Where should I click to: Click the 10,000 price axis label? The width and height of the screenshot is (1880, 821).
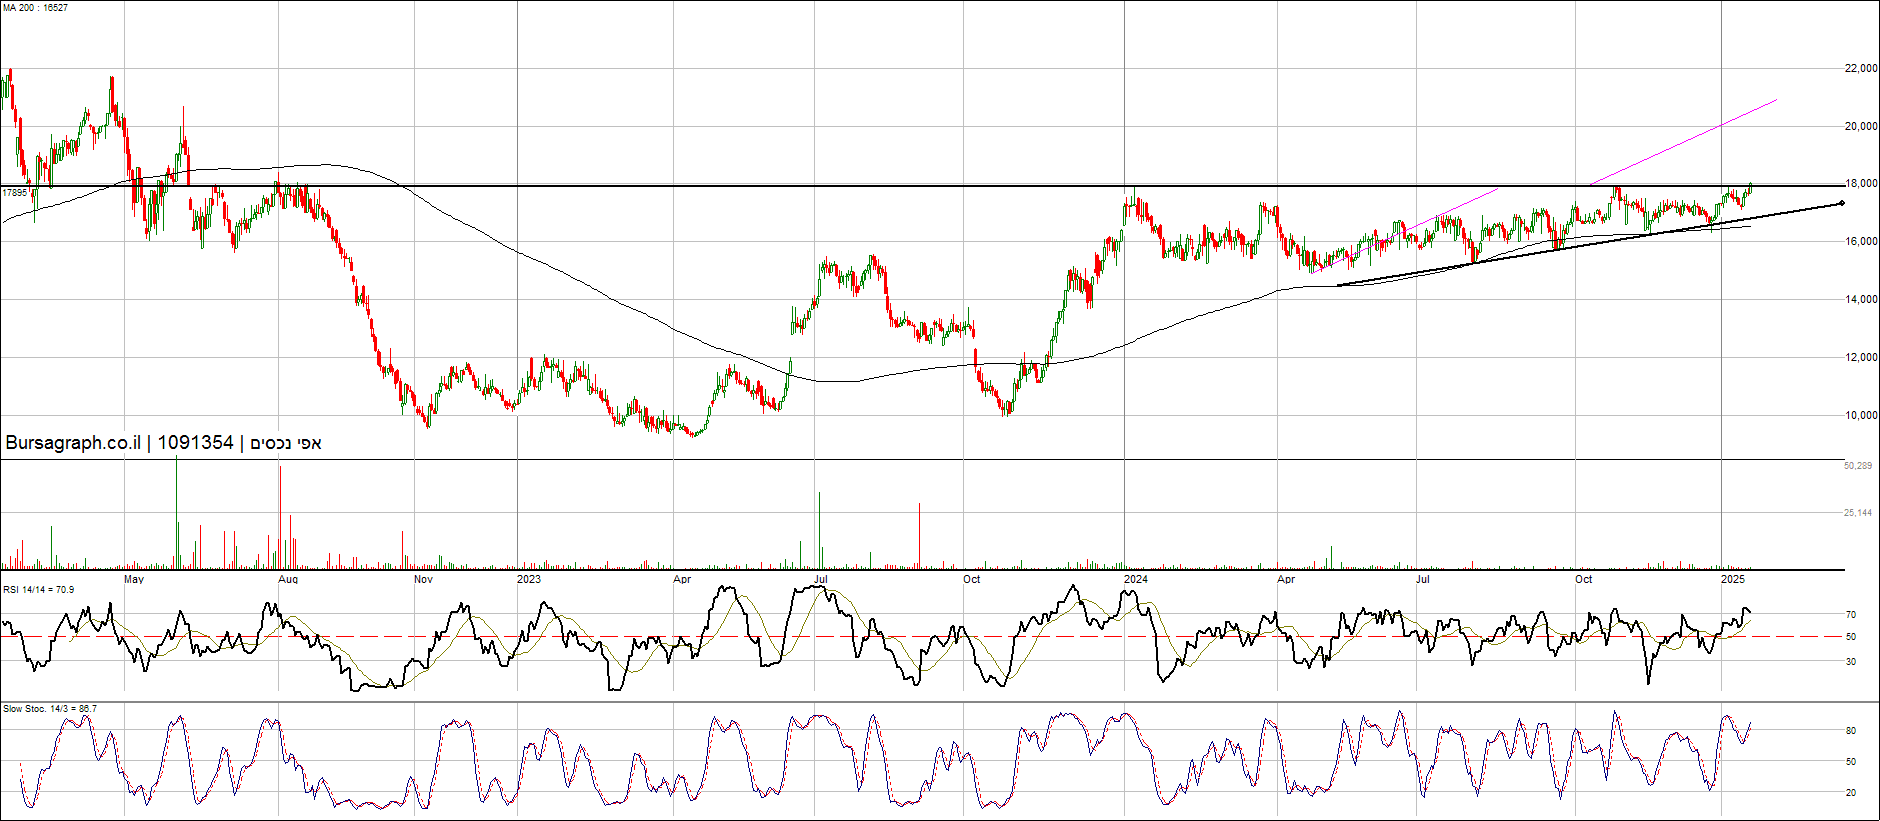tap(1860, 416)
